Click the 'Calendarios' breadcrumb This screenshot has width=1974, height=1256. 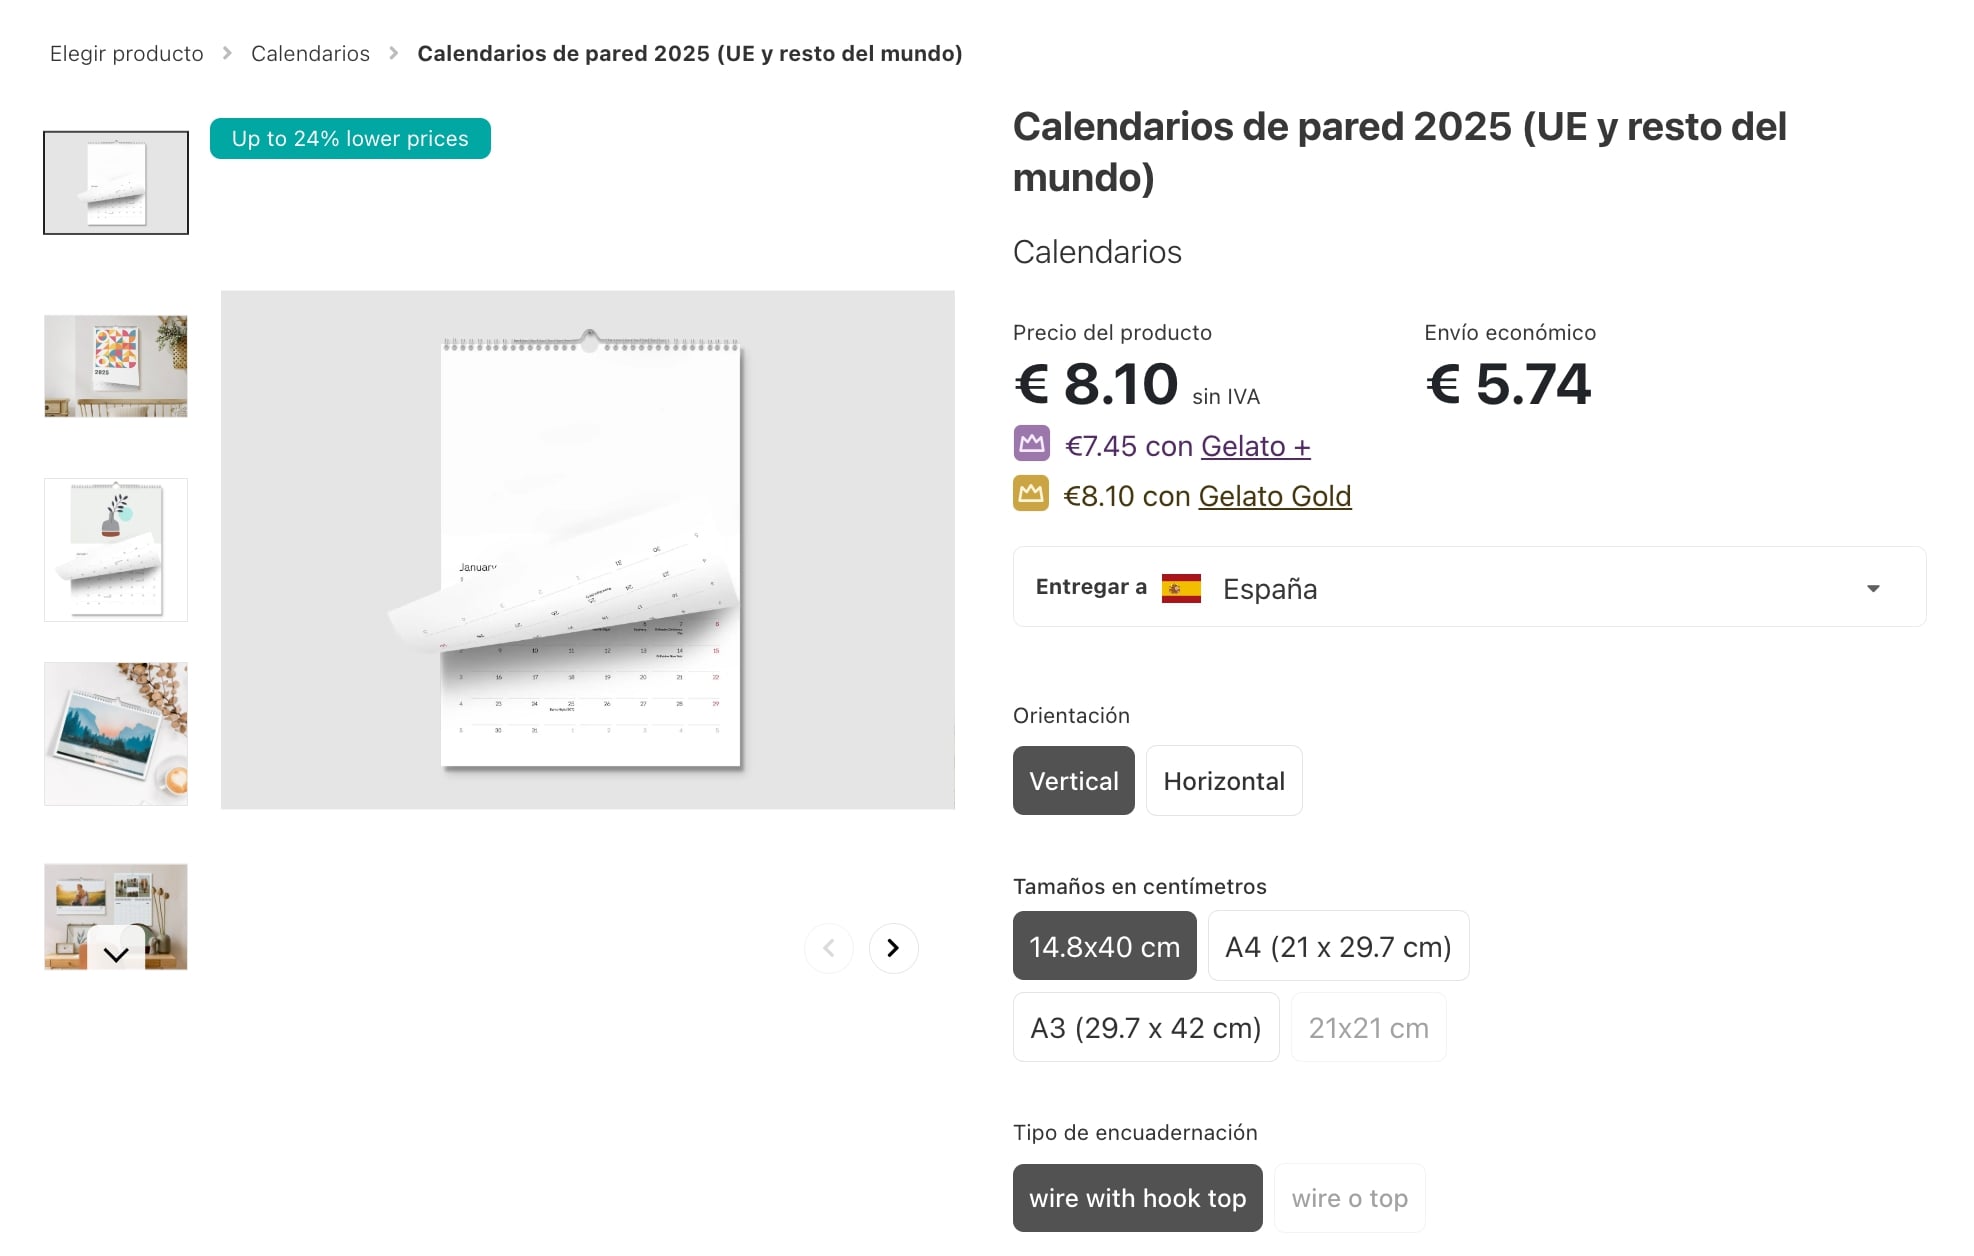point(310,53)
